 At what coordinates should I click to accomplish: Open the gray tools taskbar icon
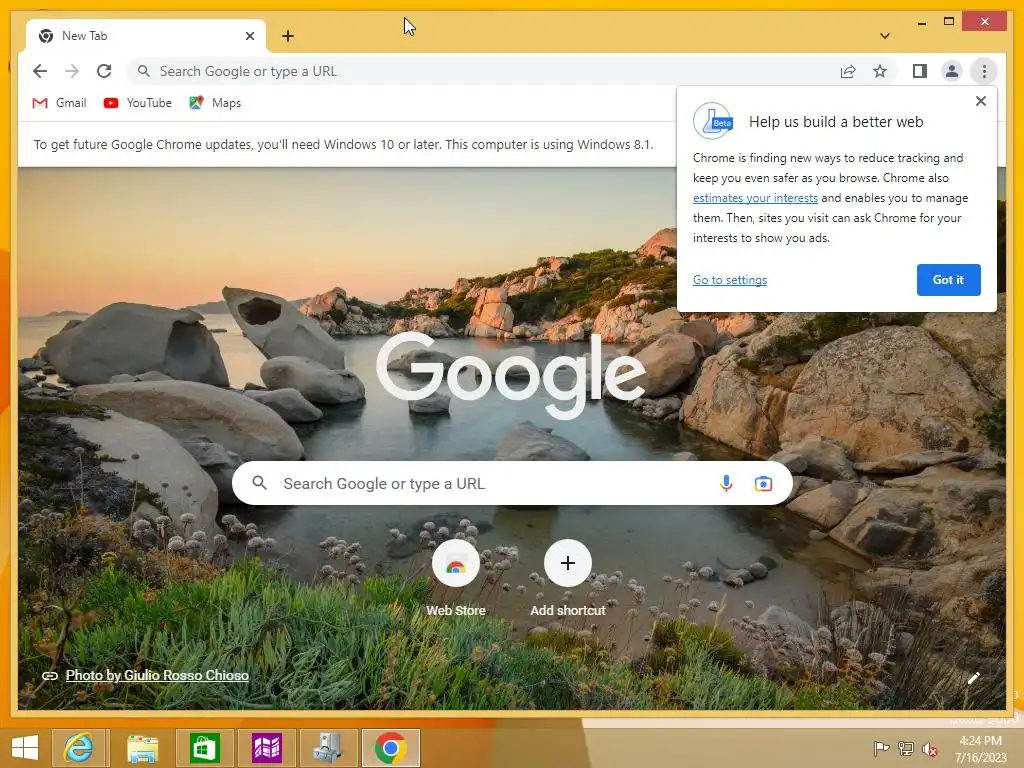point(328,748)
